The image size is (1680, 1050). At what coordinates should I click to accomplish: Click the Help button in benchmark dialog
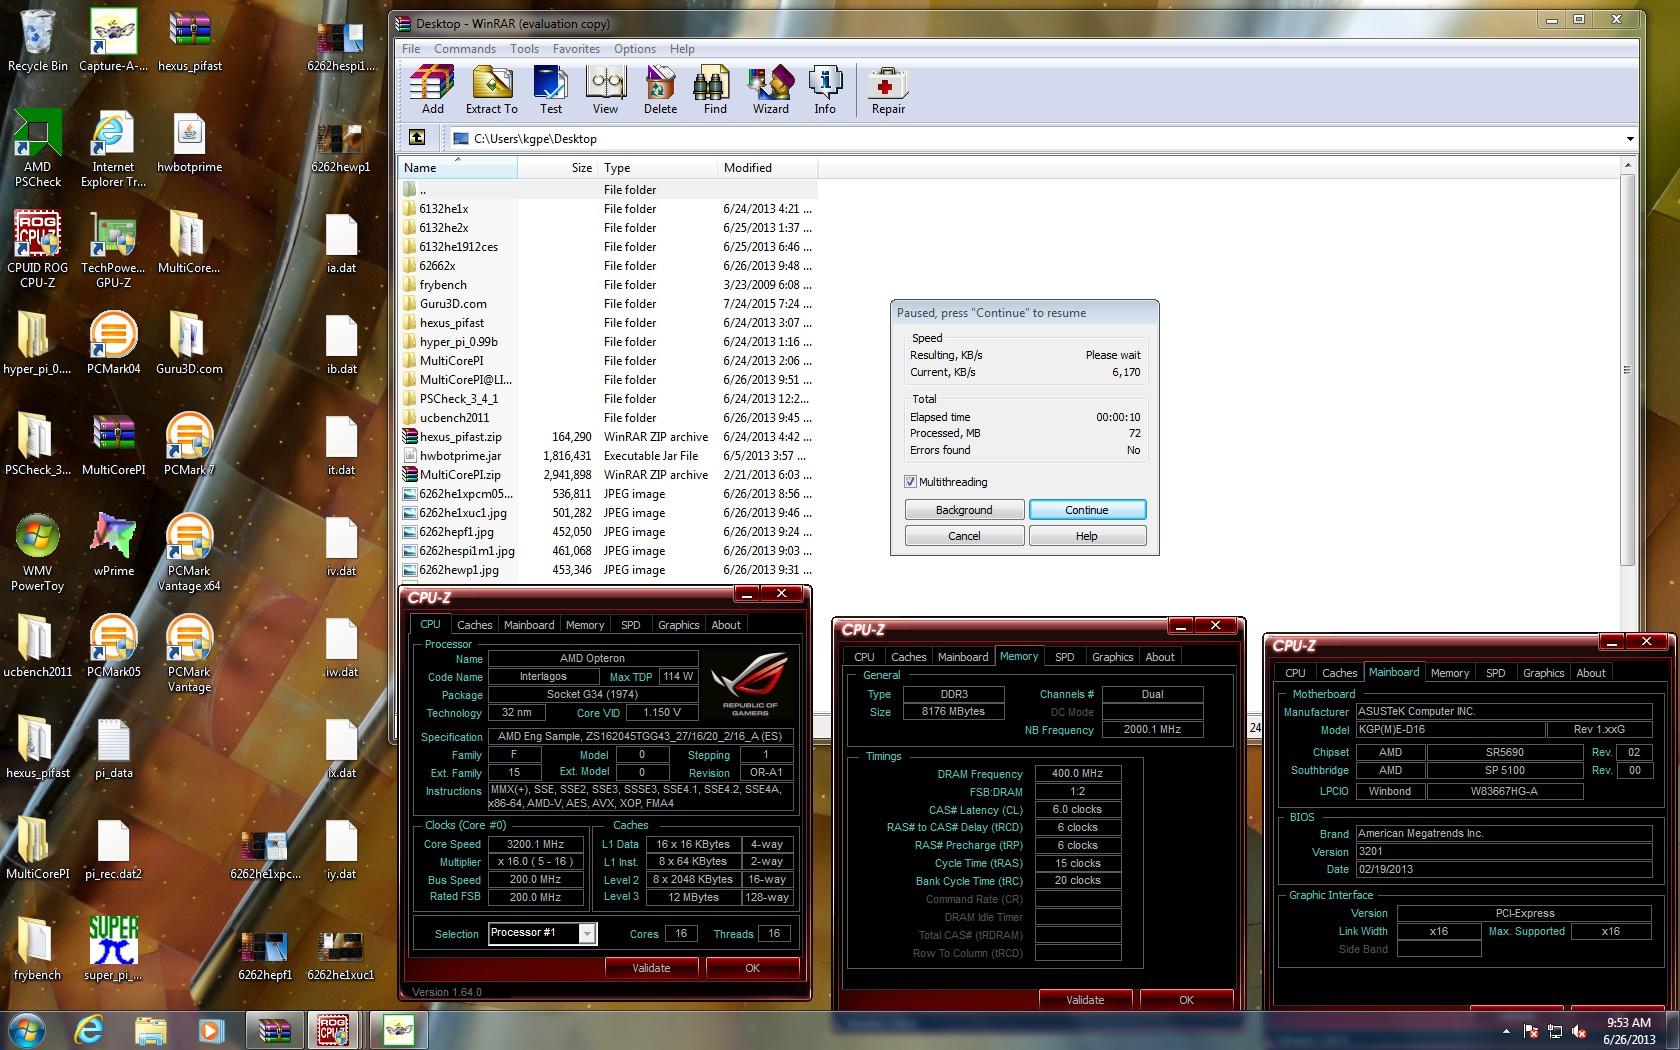1087,536
